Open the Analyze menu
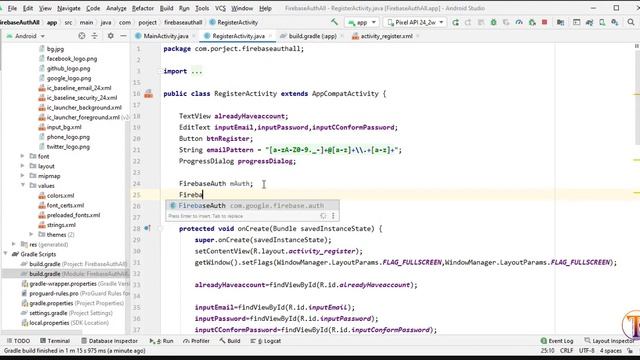Image resolution: width=640 pixels, height=360 pixels. click(x=116, y=8)
